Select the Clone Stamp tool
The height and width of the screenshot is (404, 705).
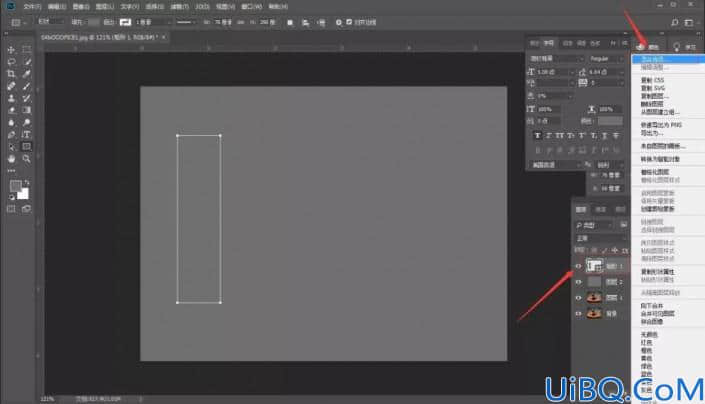pos(11,98)
